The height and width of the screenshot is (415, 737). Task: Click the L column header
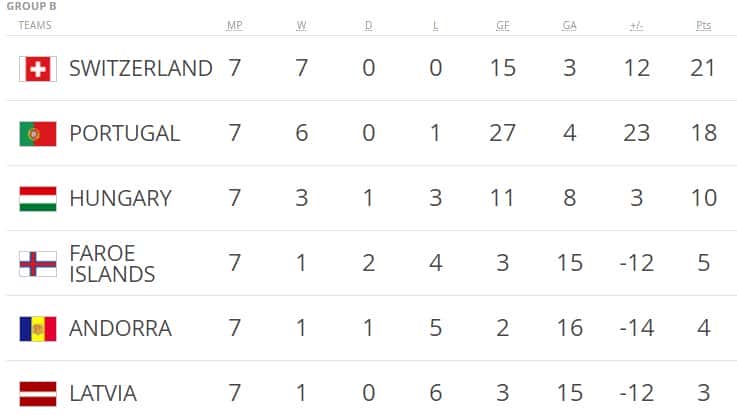(x=436, y=25)
